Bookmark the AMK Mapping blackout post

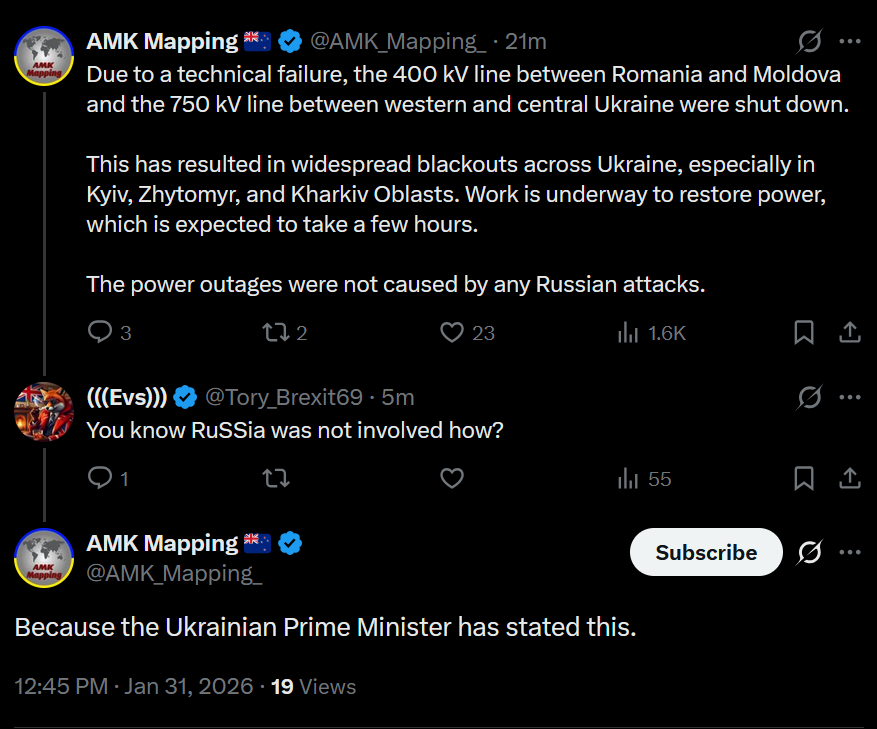803,332
